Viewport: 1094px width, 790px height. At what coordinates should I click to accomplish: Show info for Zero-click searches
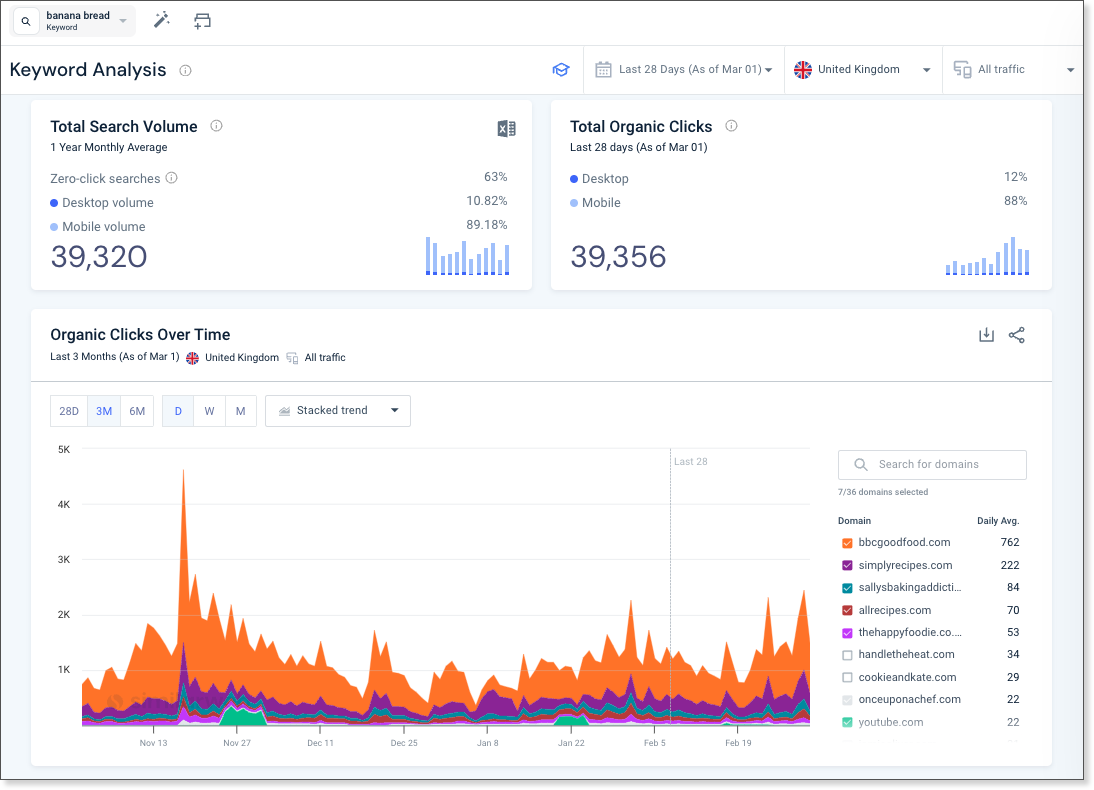click(171, 178)
